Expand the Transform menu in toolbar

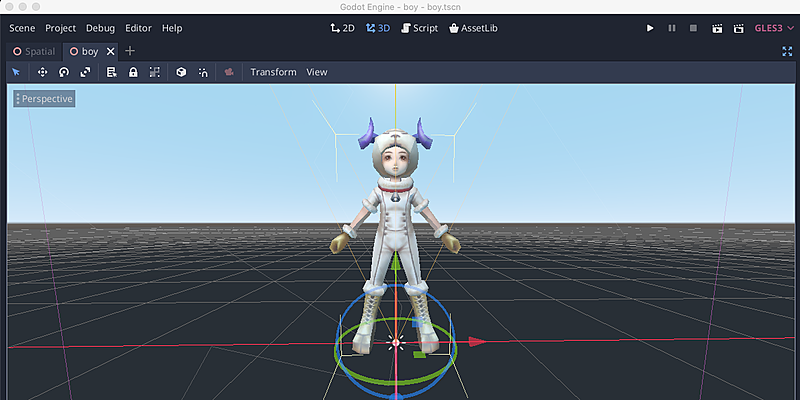[273, 72]
